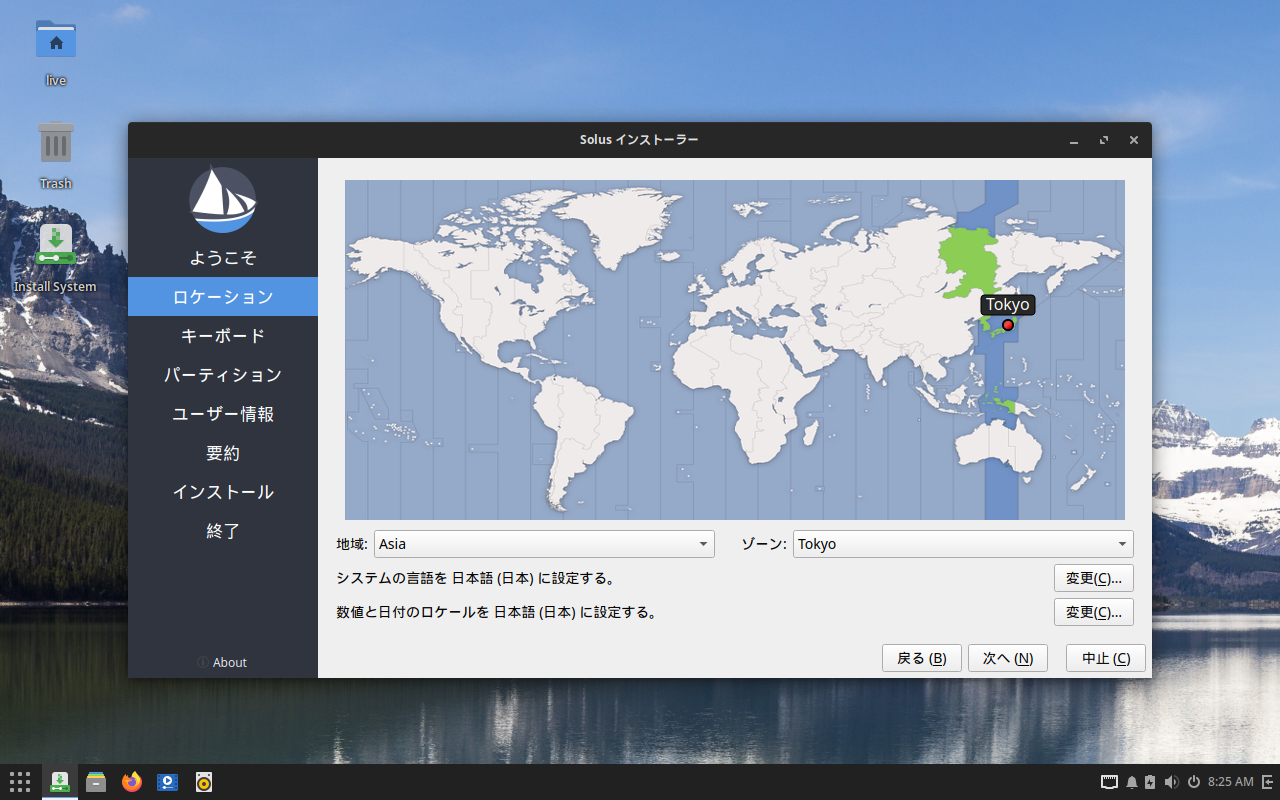This screenshot has height=800, width=1280.
Task: Click the wired network tray icon
Action: (1109, 782)
